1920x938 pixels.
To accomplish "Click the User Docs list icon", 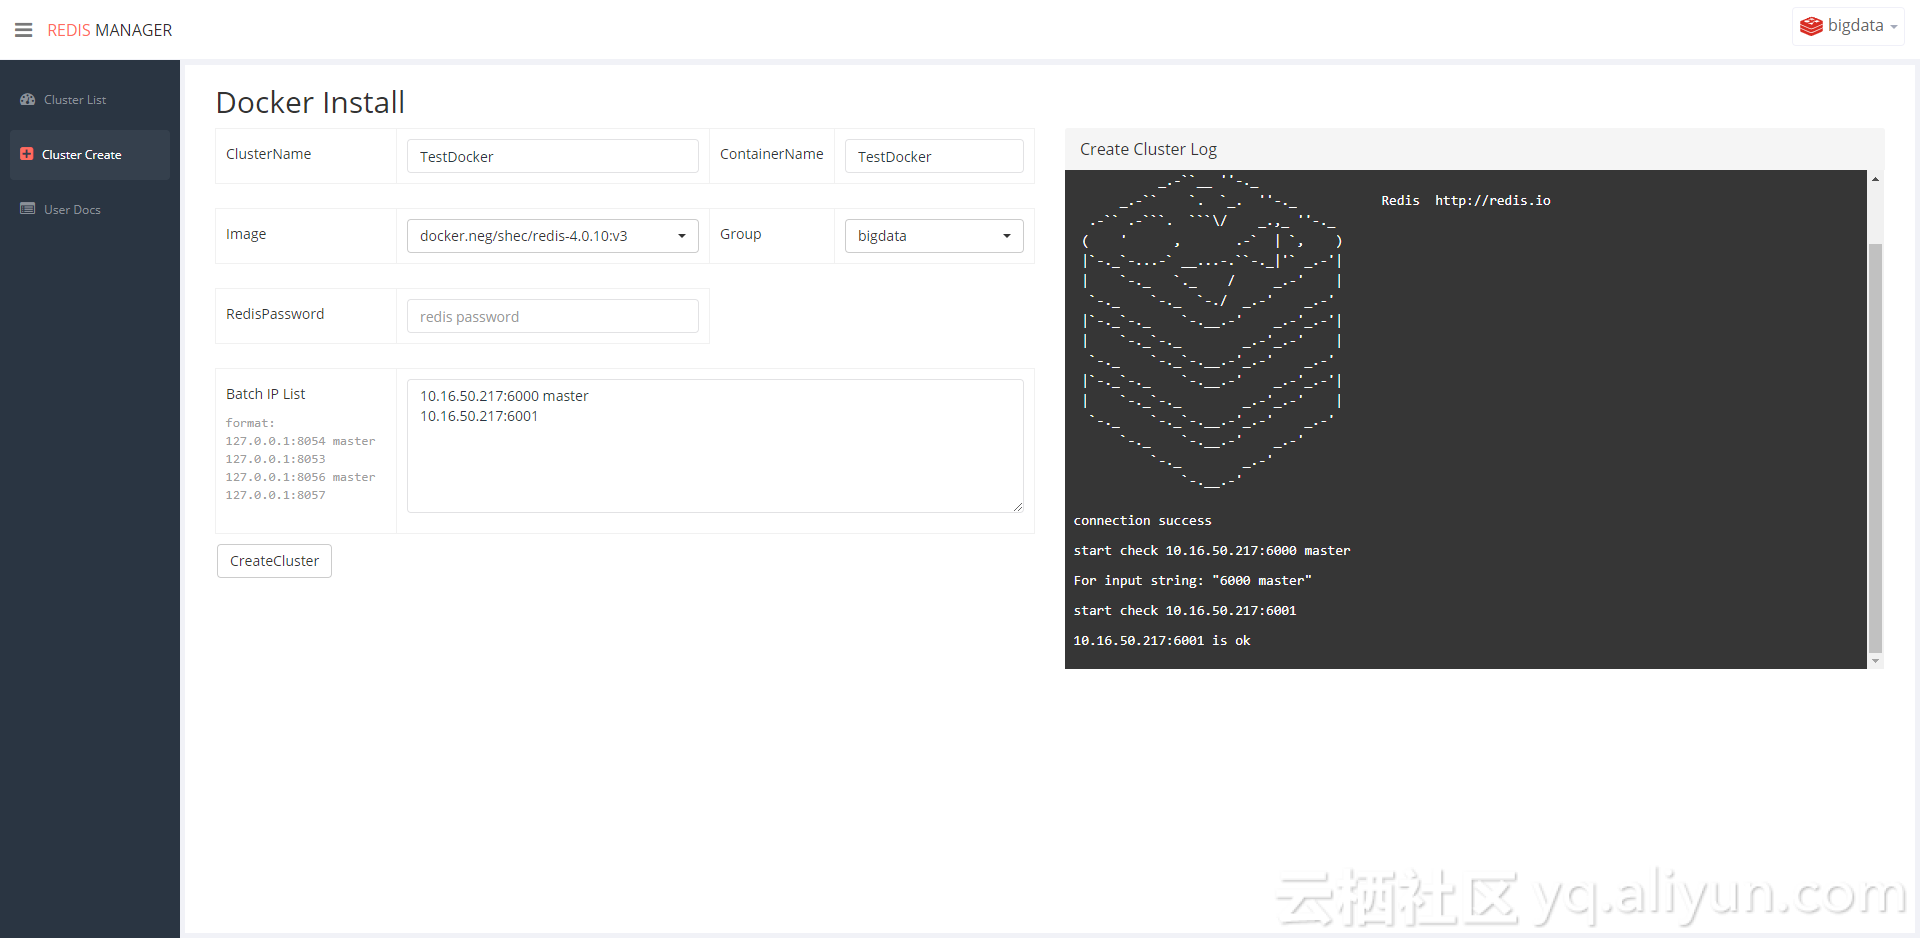I will 28,209.
